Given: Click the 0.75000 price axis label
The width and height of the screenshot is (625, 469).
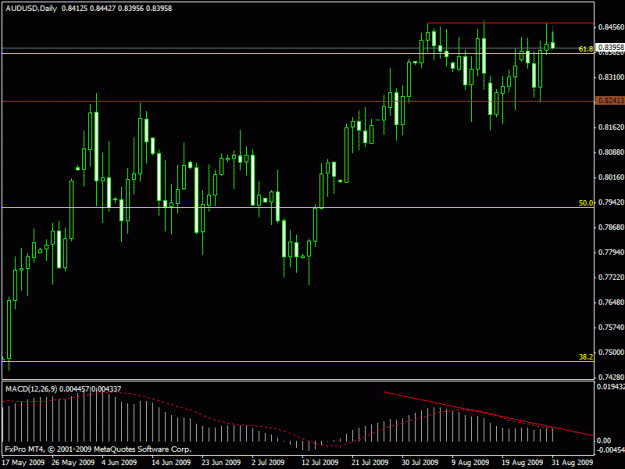Looking at the screenshot, I should click(611, 352).
